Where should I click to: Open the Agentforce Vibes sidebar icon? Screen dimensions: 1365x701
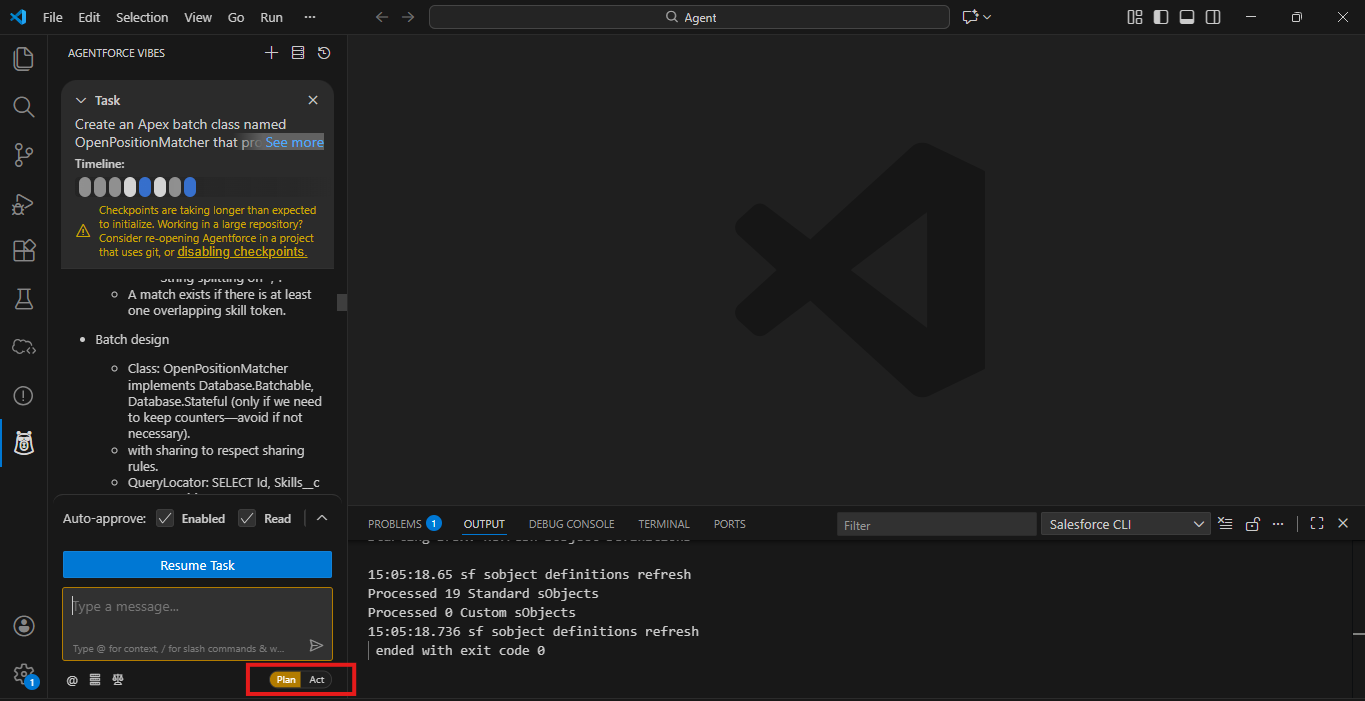click(x=23, y=441)
